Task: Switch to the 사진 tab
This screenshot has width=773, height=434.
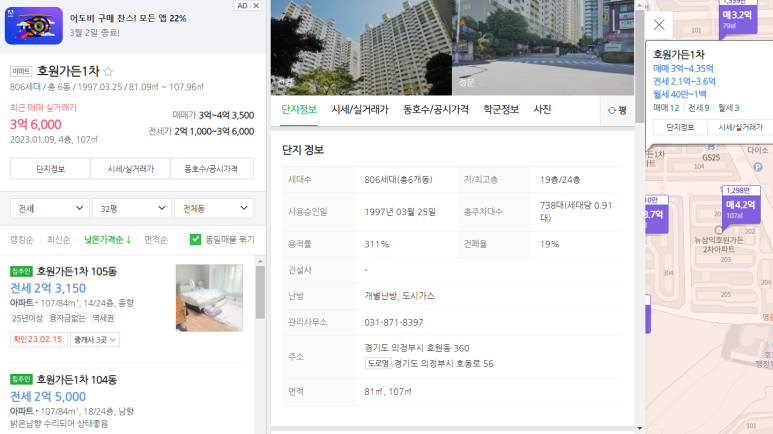Action: [x=542, y=109]
